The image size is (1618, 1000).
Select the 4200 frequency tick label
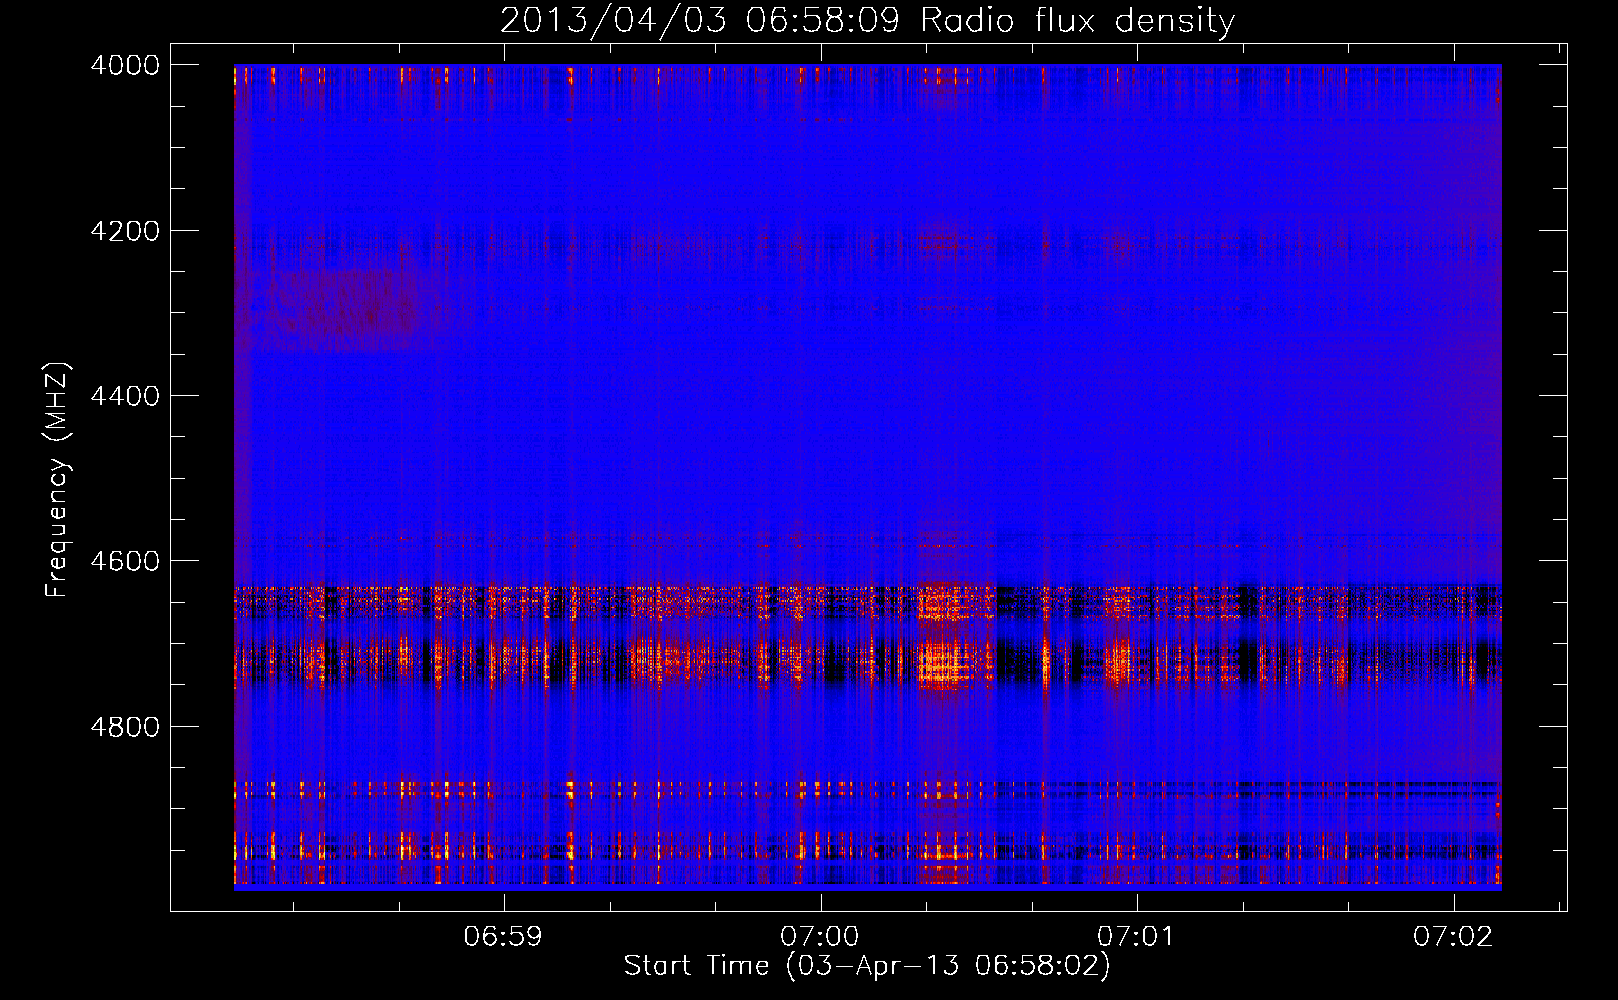click(125, 231)
